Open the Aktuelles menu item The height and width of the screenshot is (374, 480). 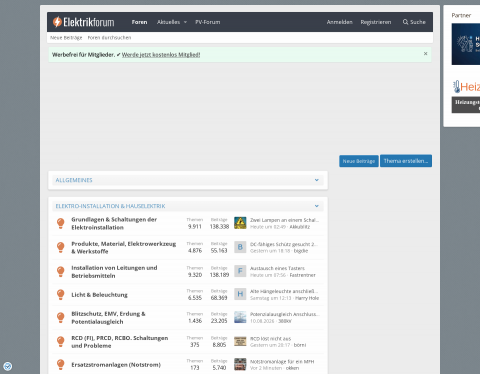pyautogui.click(x=168, y=22)
